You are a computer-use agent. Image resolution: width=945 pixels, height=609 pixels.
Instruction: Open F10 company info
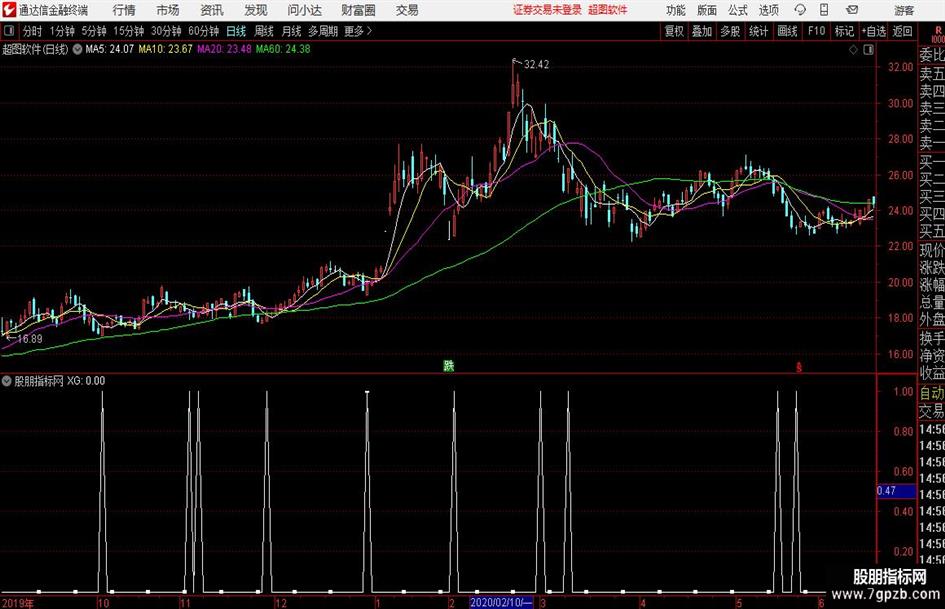point(817,31)
